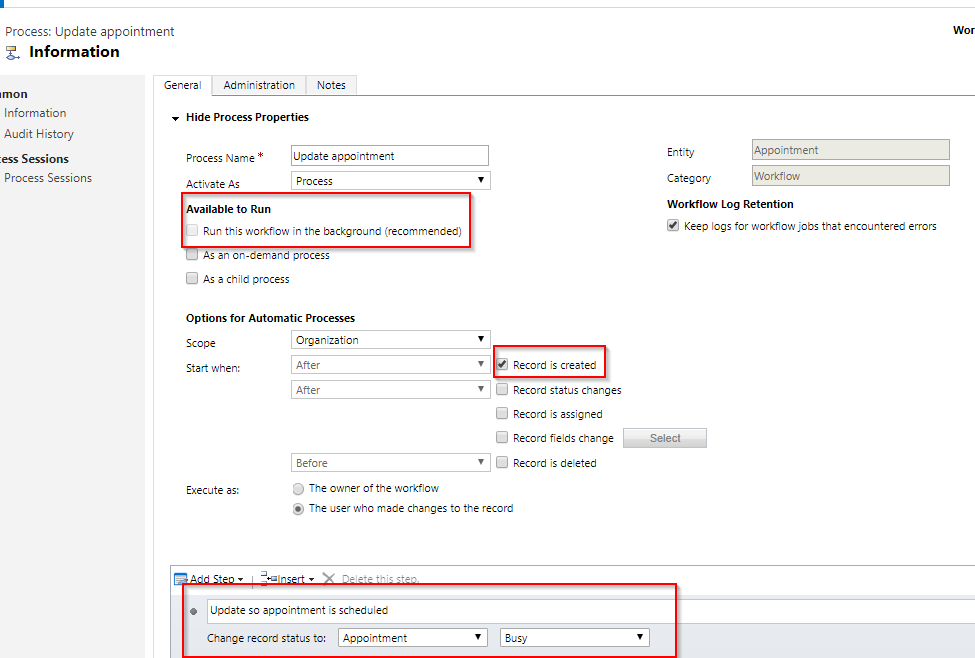Switch to the Notes tab
975x658 pixels.
click(331, 86)
